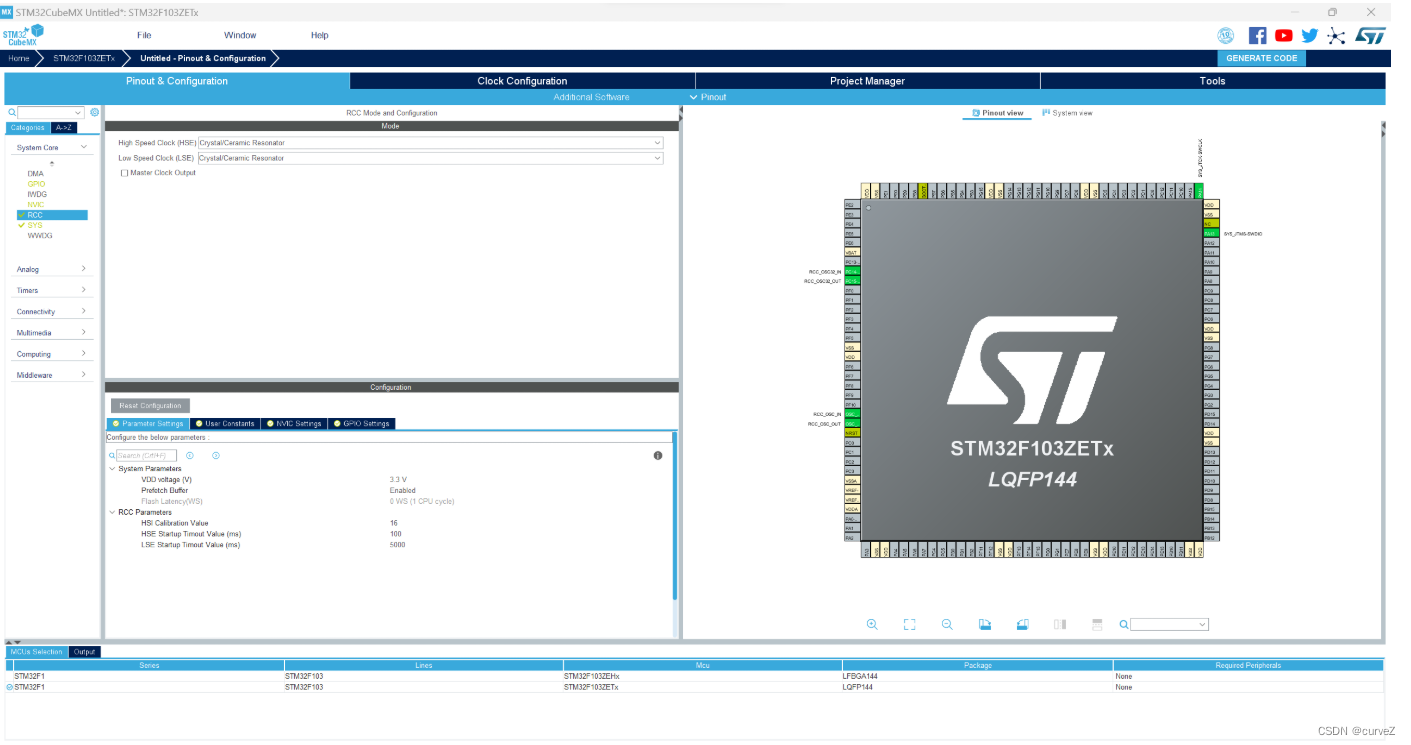Collapse the RCC Parameters group
Screen dimensions: 1411x745
pyautogui.click(x=112, y=512)
